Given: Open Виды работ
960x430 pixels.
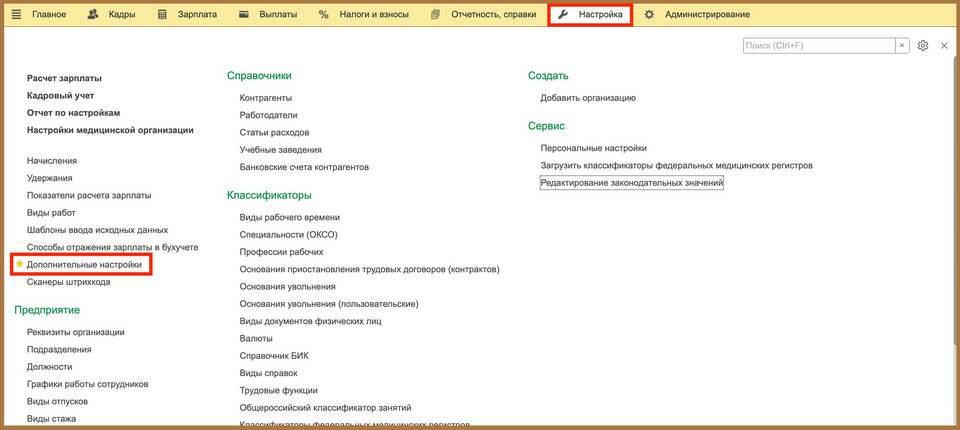Looking at the screenshot, I should click(51, 213).
